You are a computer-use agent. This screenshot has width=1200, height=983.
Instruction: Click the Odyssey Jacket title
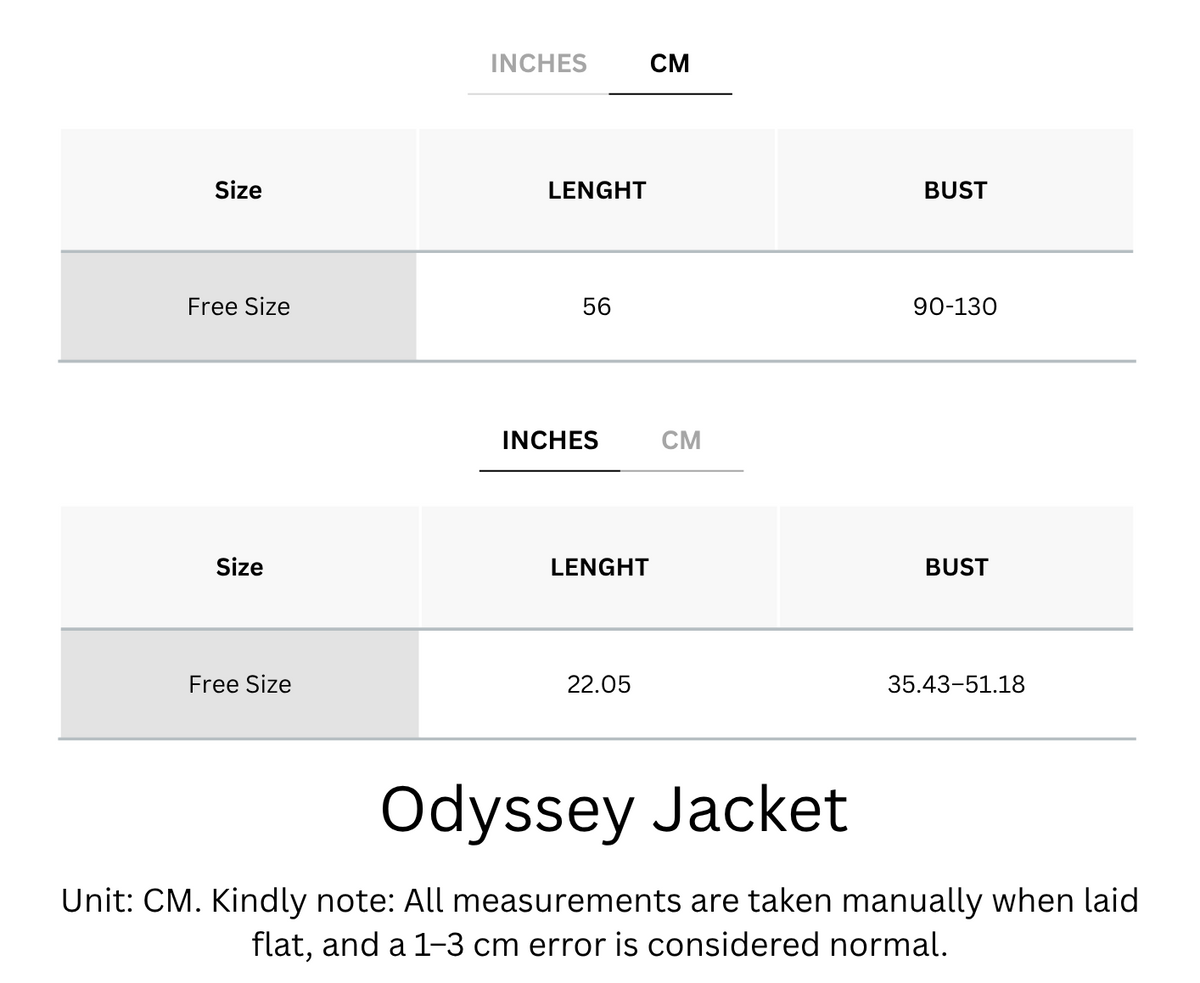tap(614, 810)
